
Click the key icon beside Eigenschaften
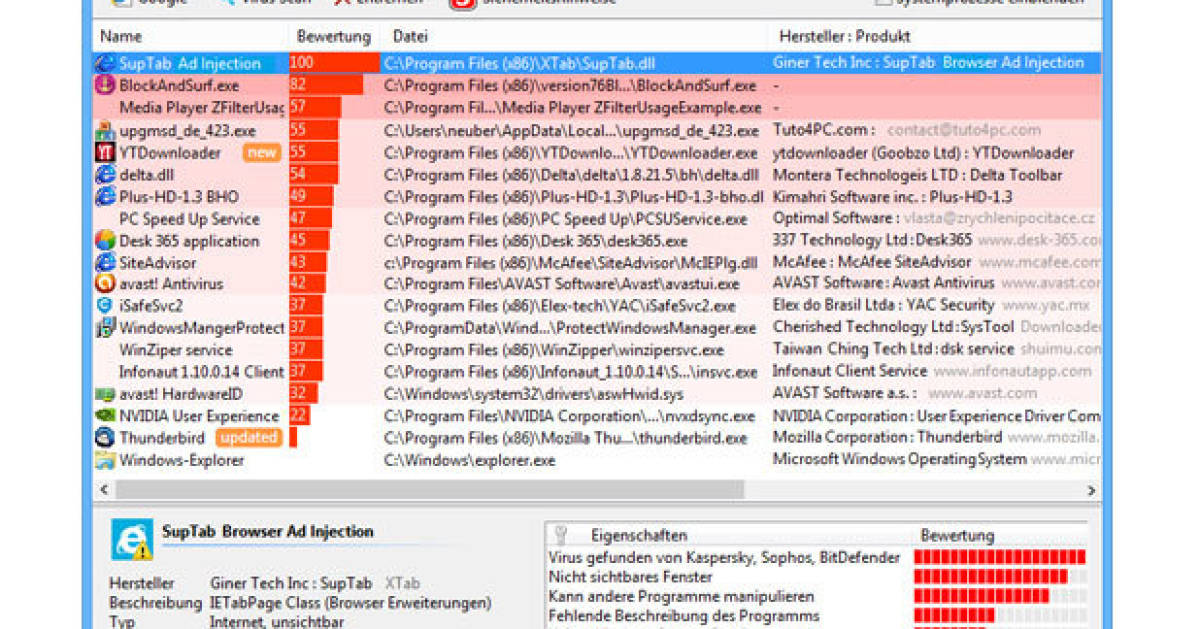[561, 534]
